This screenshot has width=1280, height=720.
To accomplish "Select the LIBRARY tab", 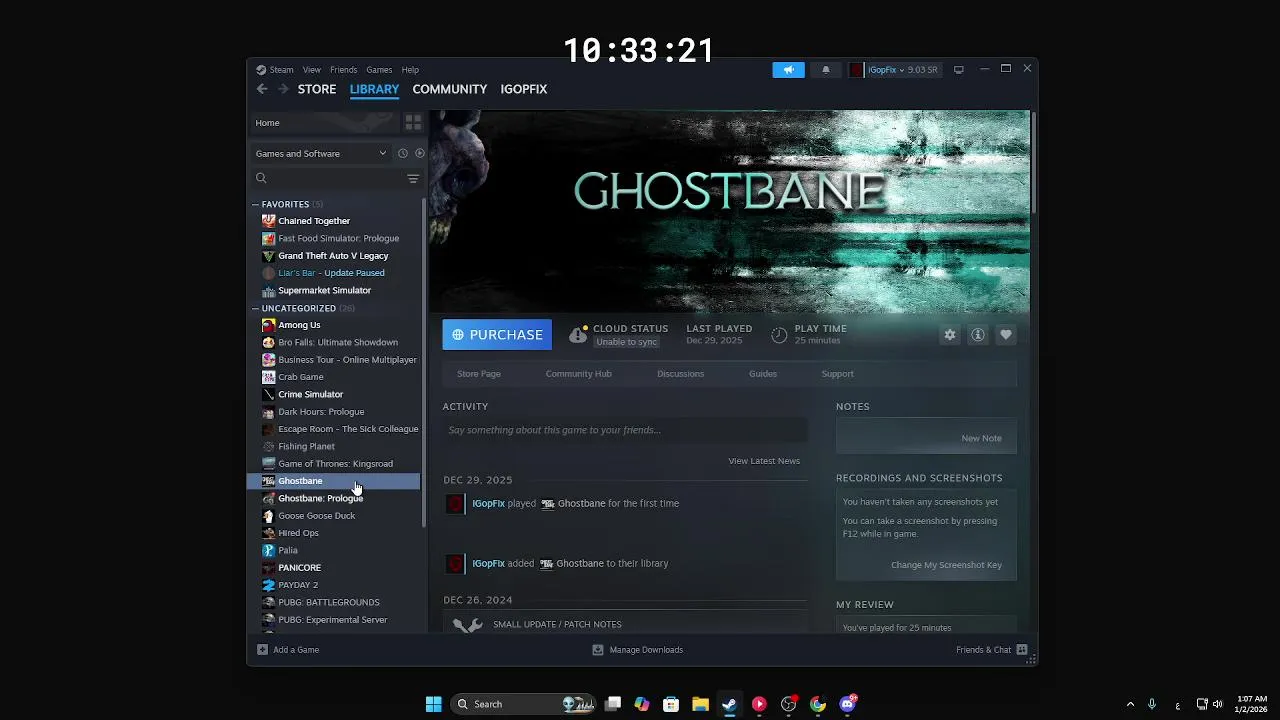I will [x=374, y=89].
